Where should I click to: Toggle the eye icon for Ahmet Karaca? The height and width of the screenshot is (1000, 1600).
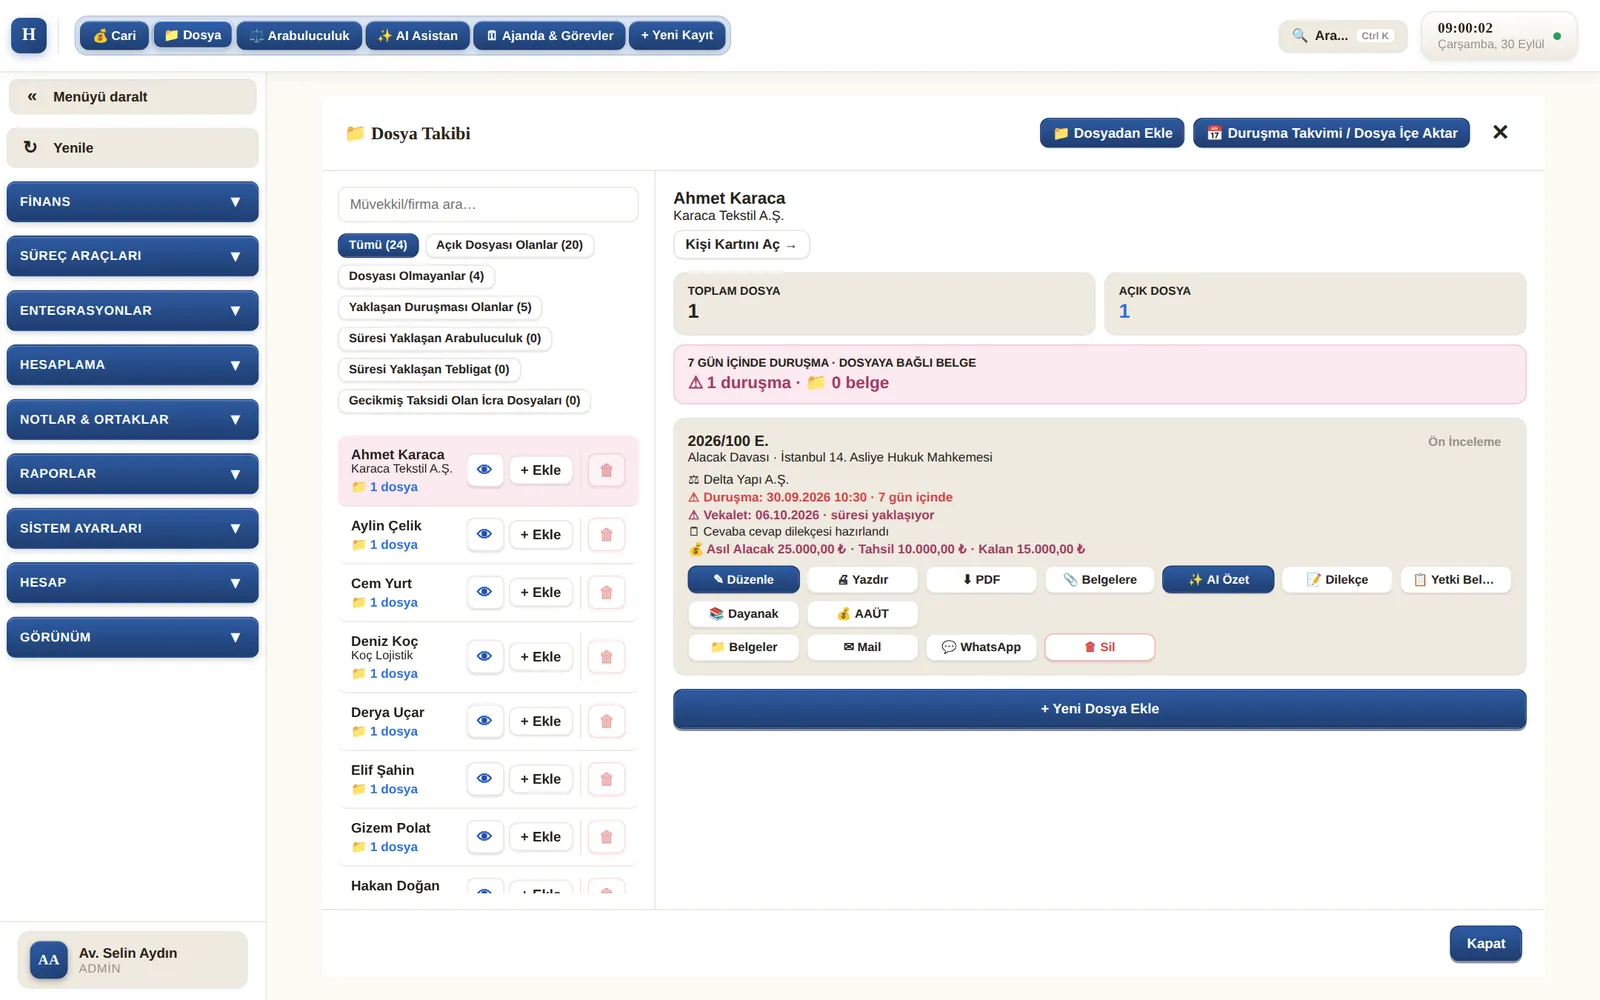click(x=485, y=470)
